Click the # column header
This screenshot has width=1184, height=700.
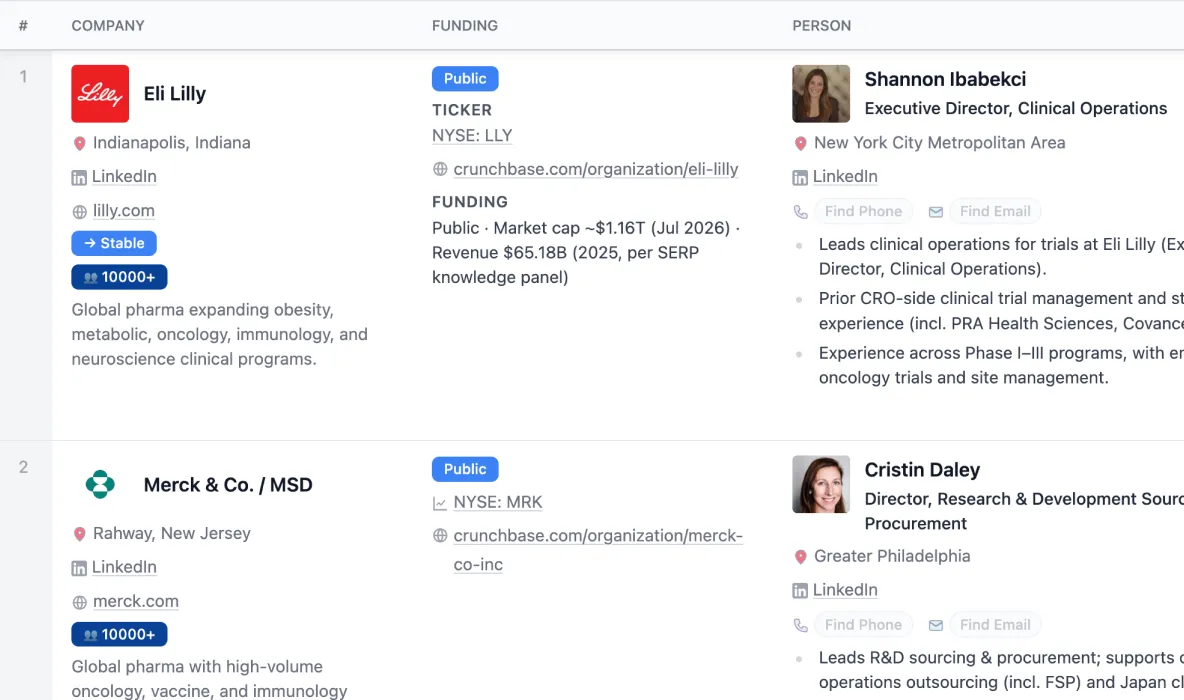(x=23, y=26)
